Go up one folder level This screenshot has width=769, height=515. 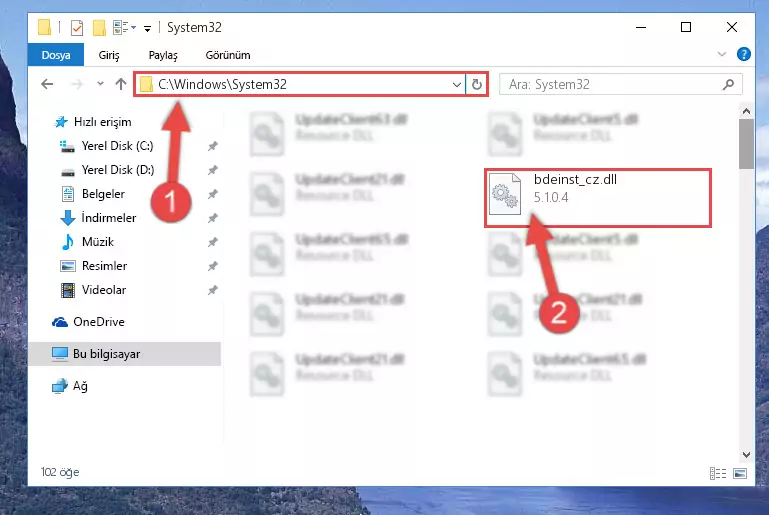tap(121, 84)
